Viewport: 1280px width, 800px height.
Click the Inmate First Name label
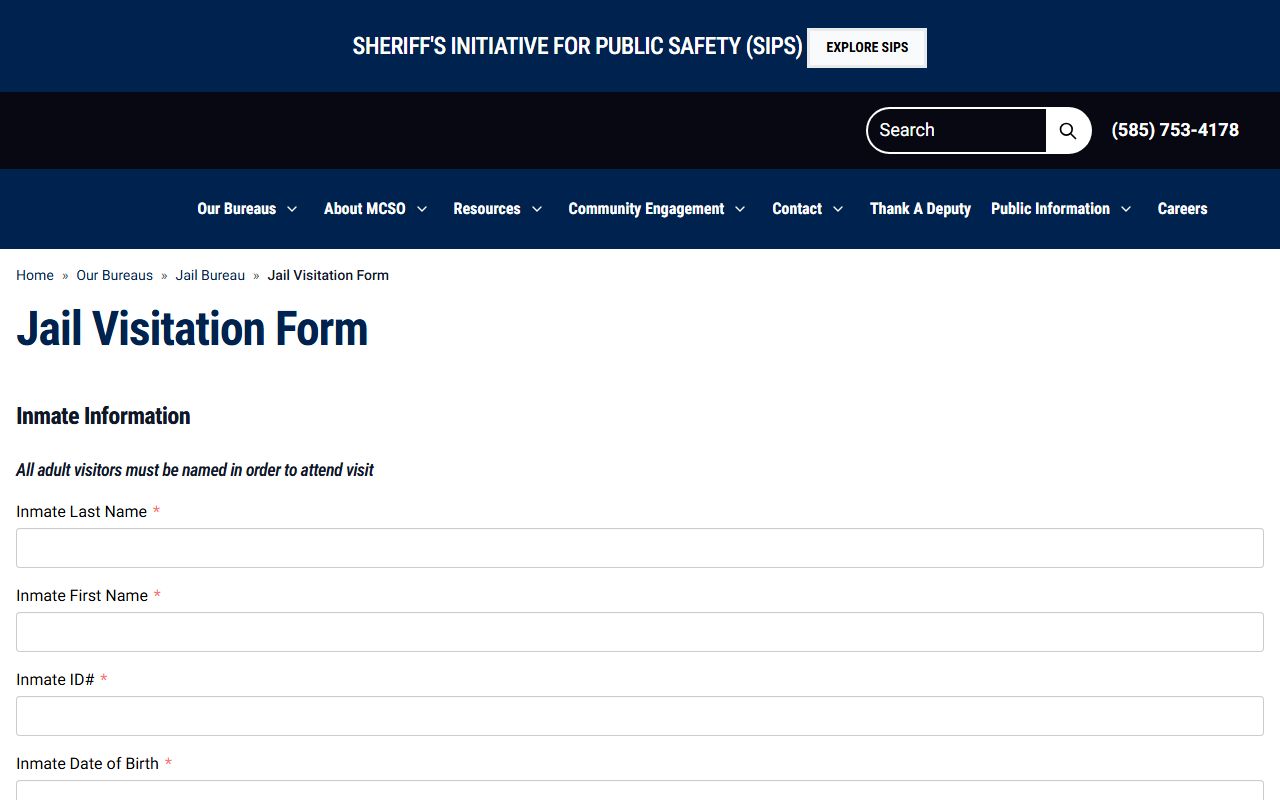82,596
